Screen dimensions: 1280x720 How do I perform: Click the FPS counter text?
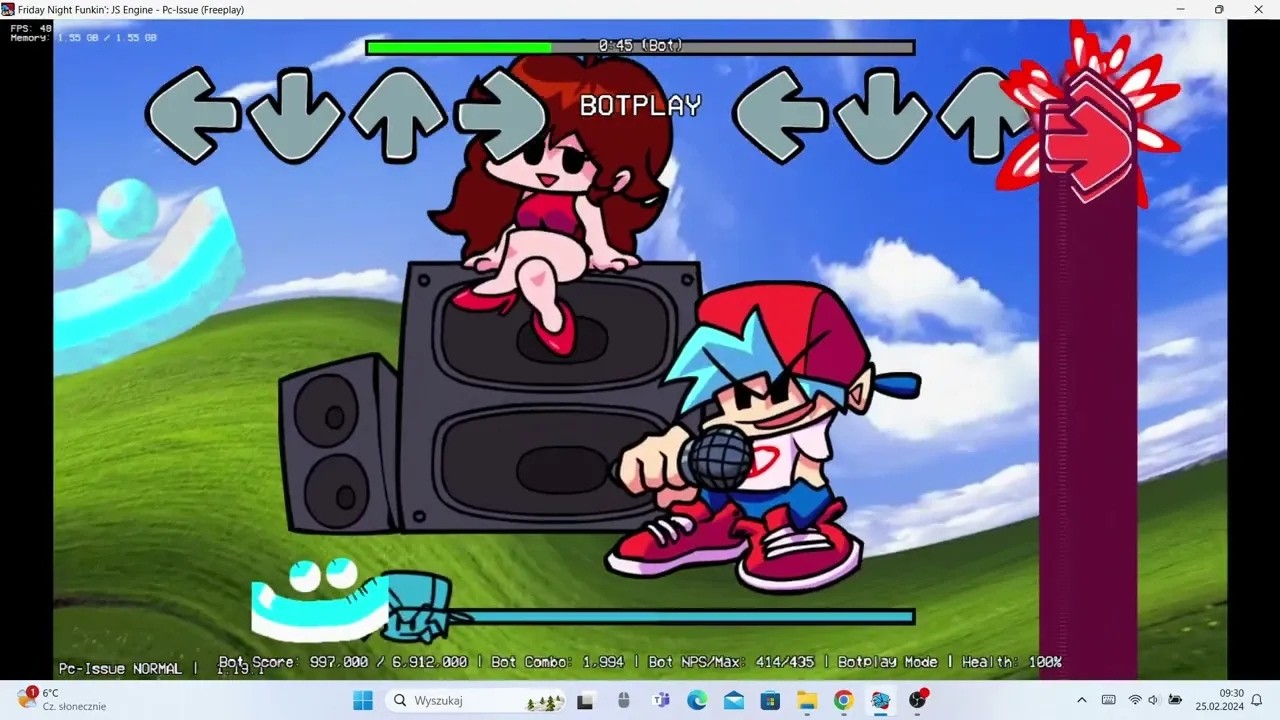31,28
